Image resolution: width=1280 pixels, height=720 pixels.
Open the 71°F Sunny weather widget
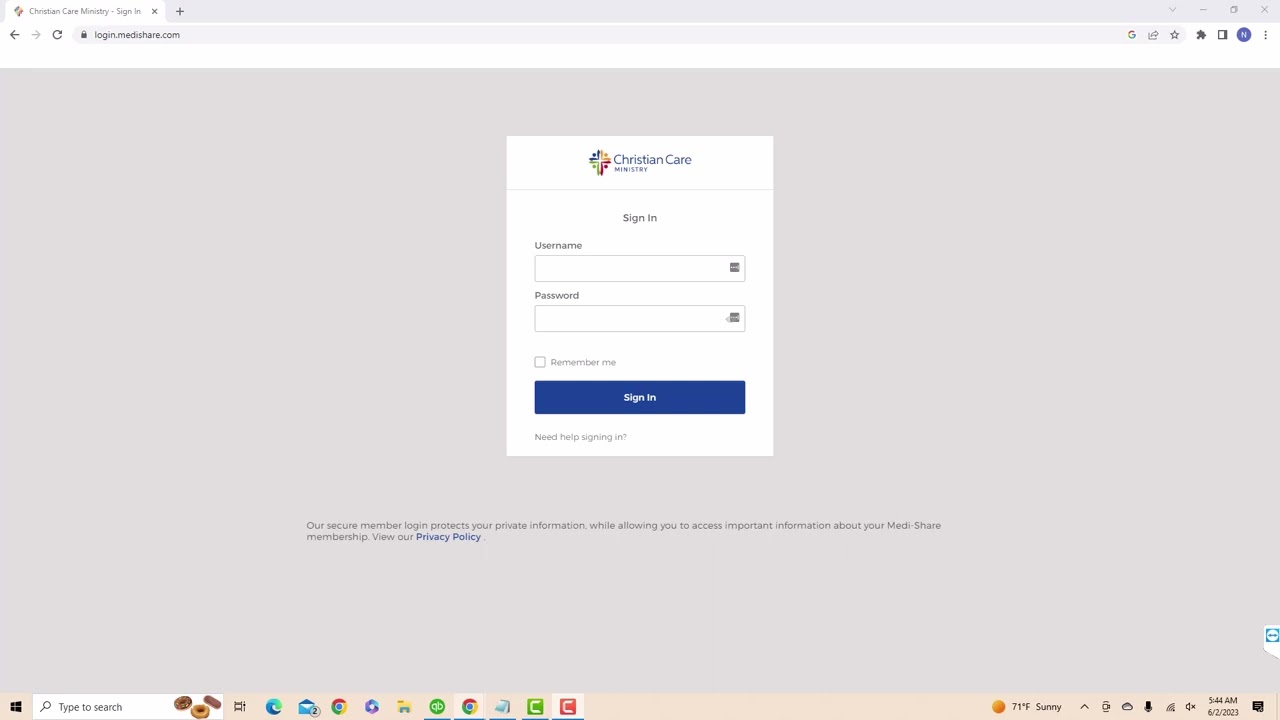[x=1027, y=707]
